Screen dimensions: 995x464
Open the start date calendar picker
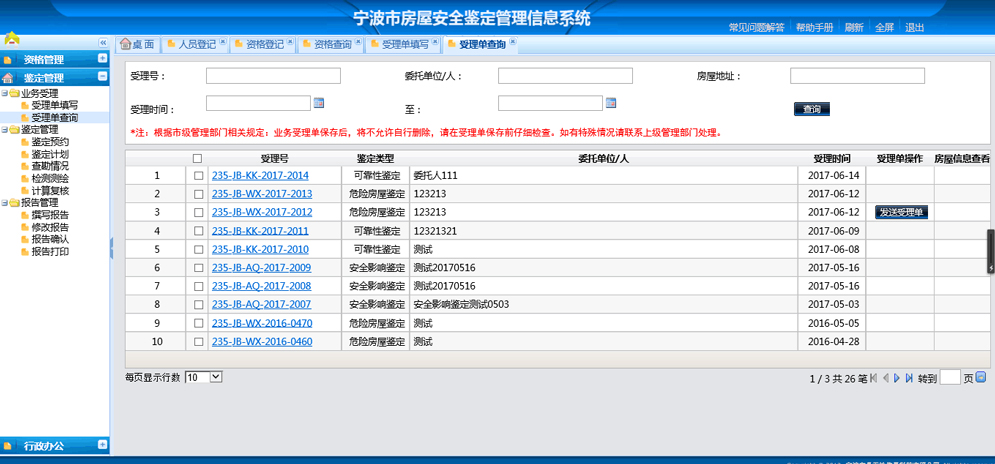tap(319, 103)
